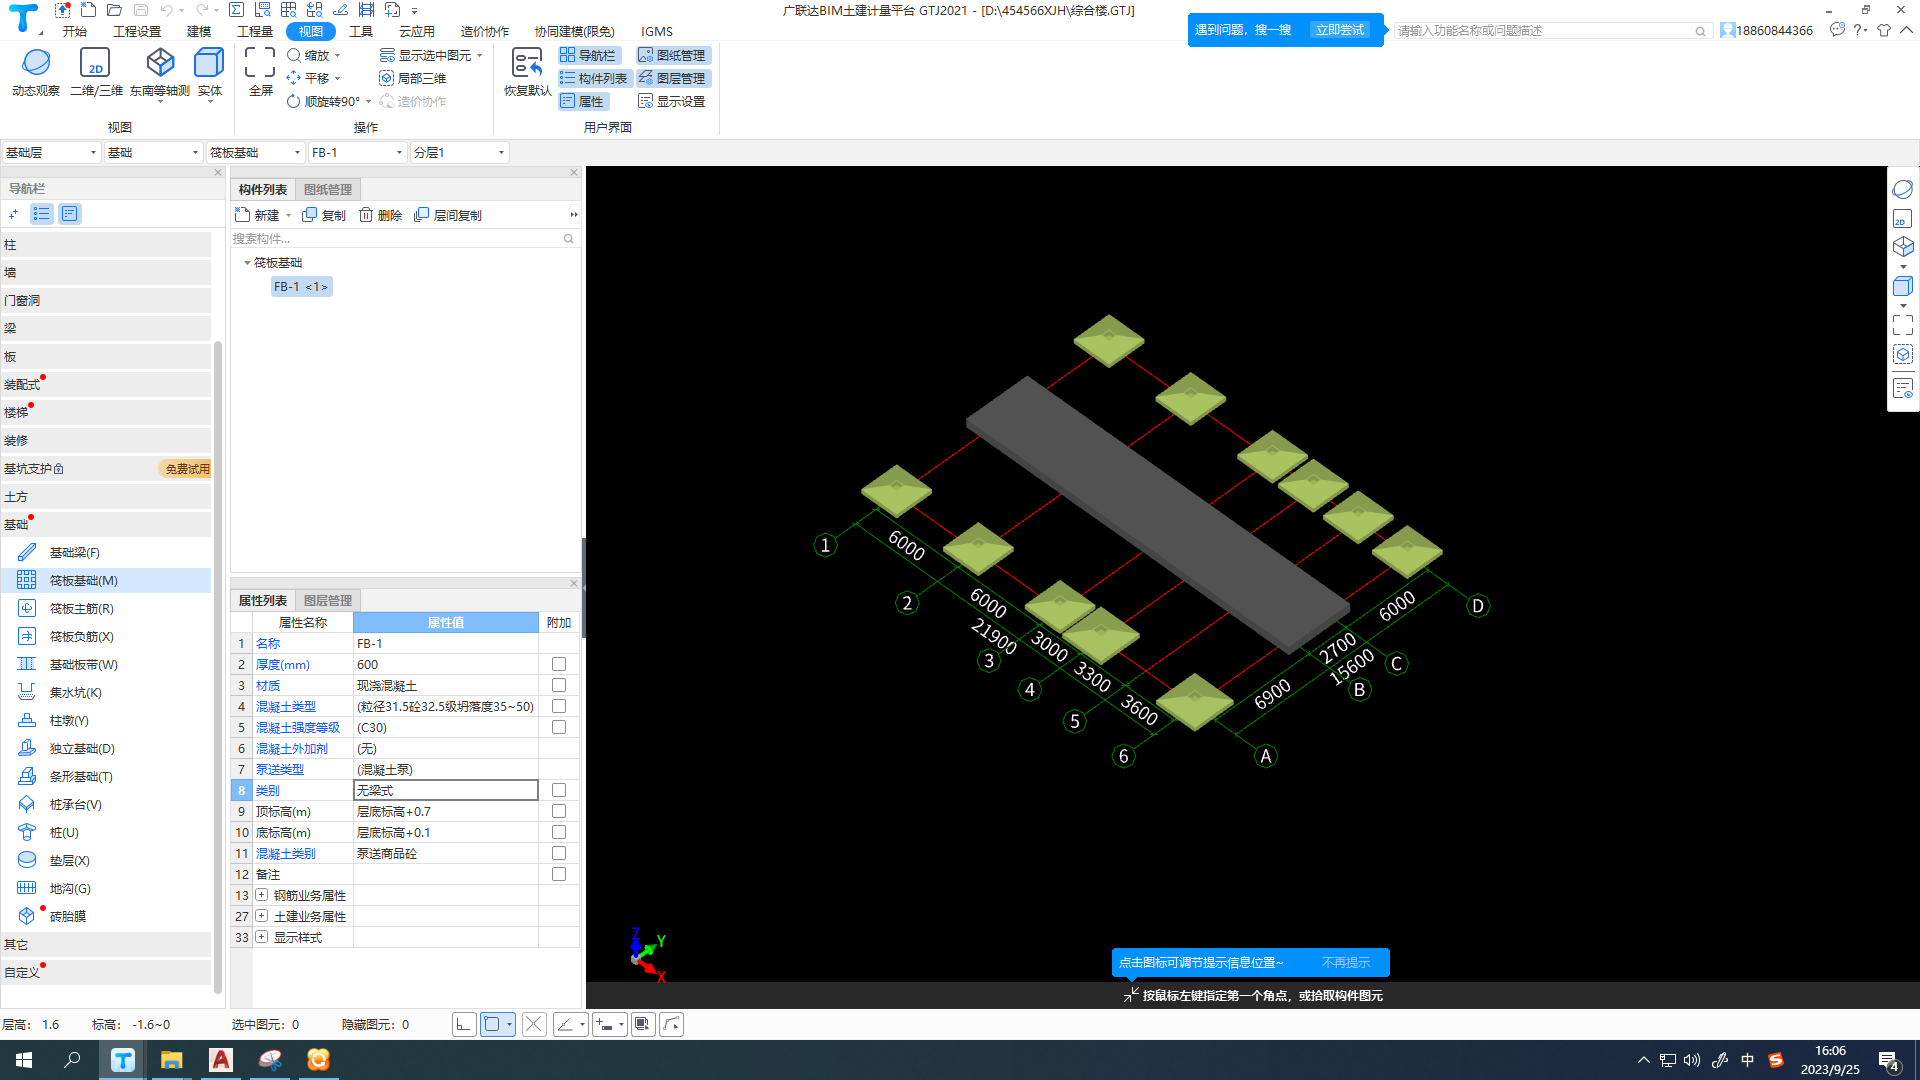
Task: Choose 桩承台(V) component type
Action: (75, 804)
